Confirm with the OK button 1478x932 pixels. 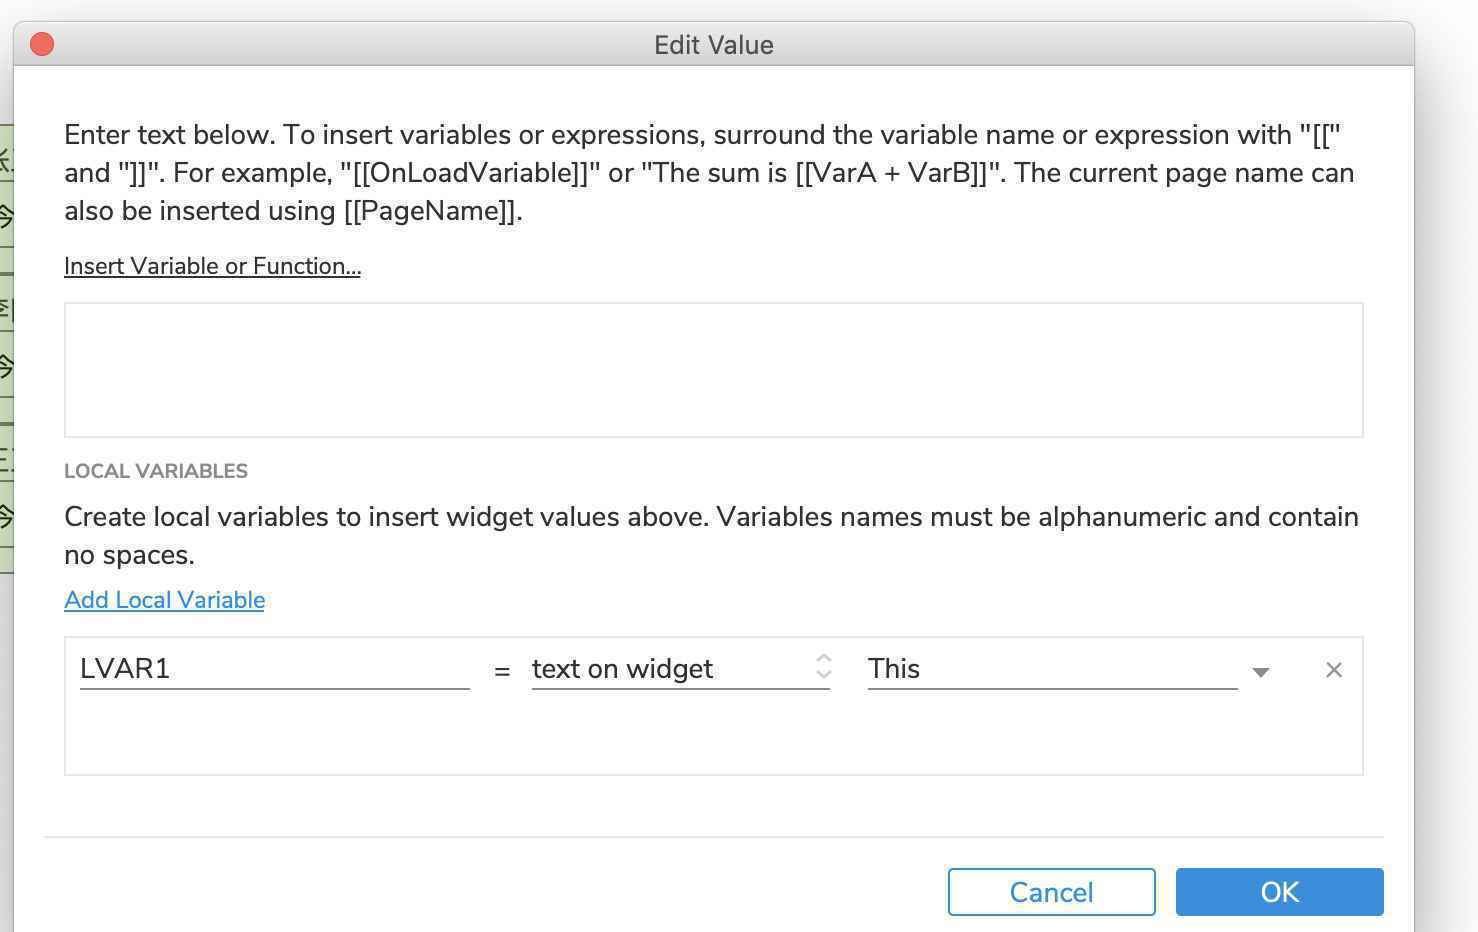[x=1279, y=892]
